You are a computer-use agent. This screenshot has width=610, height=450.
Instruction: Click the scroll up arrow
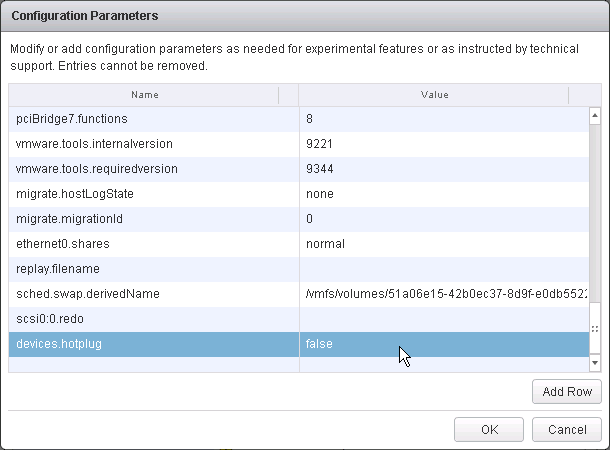[594, 116]
